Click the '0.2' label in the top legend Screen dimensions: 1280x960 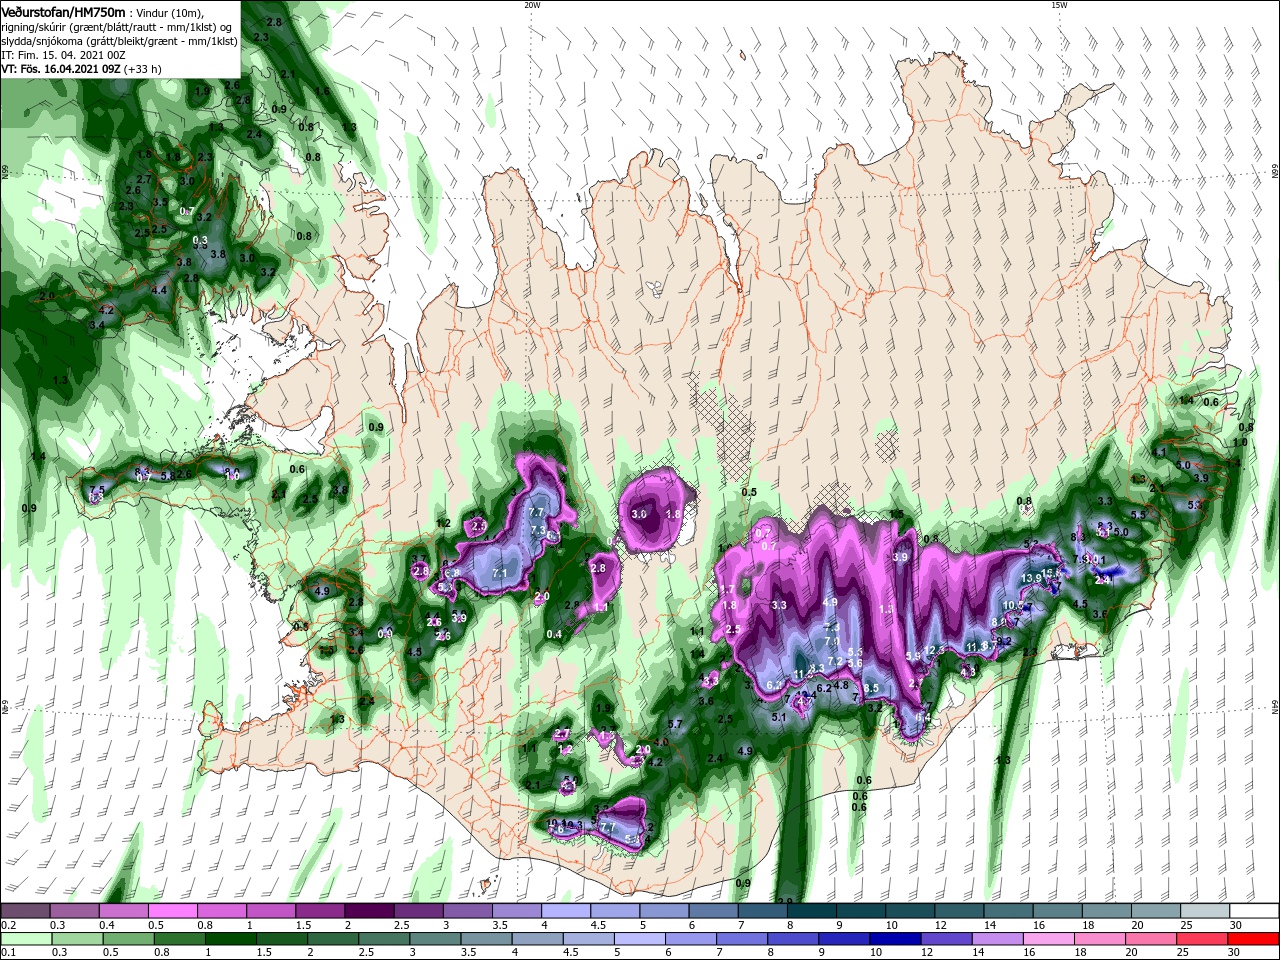(8, 925)
